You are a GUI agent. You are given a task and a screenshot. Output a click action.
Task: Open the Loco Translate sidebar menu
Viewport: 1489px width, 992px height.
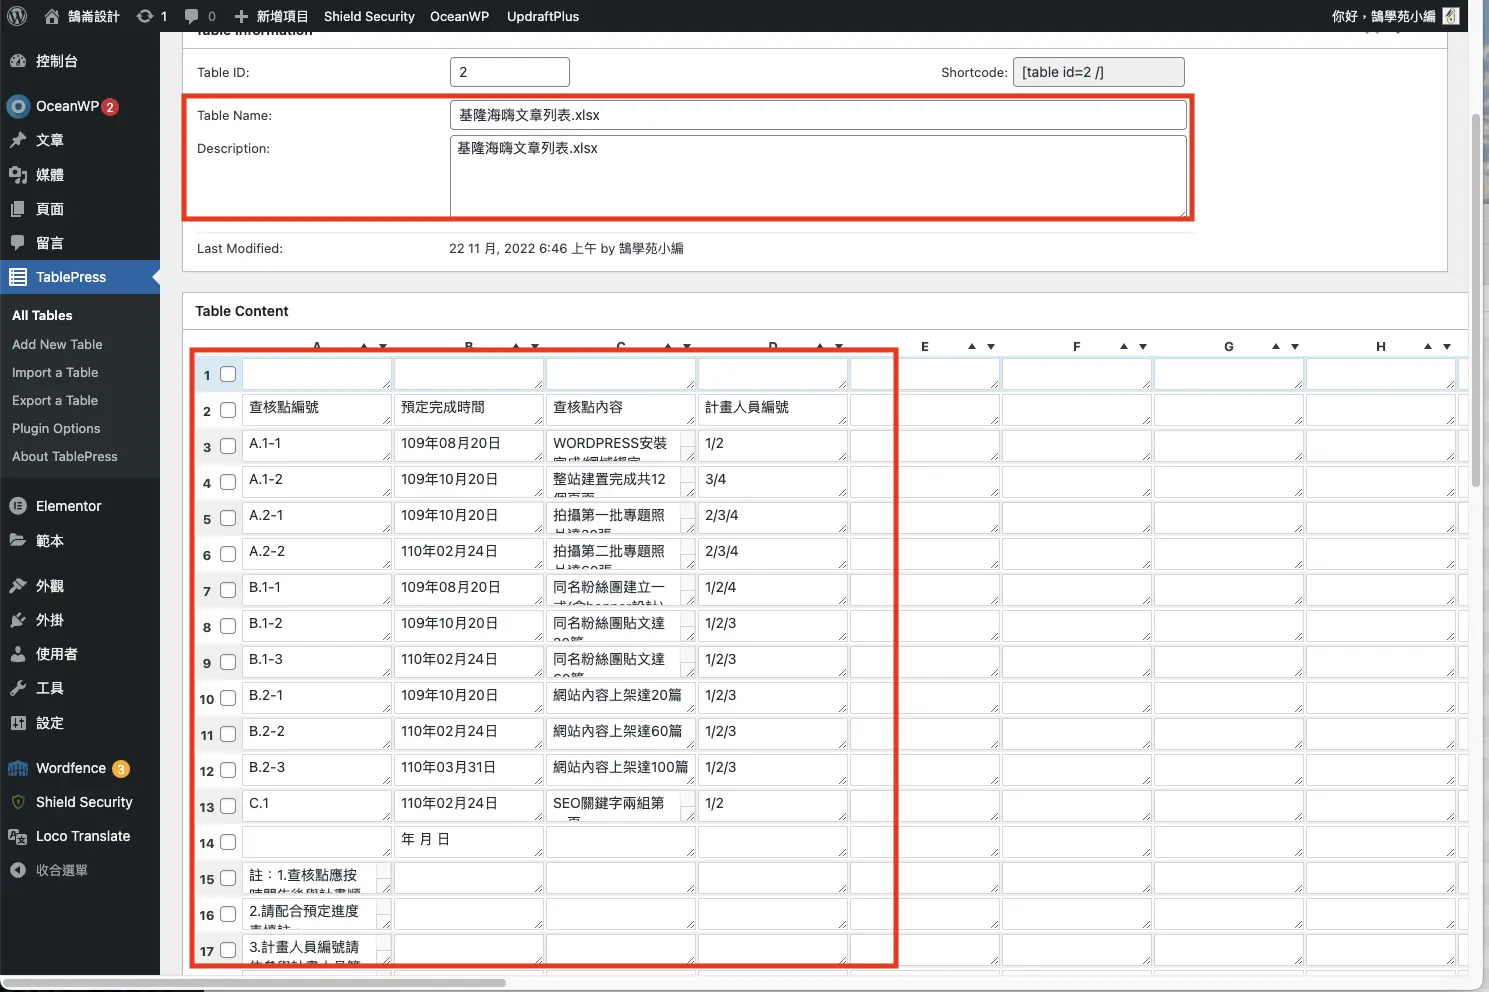tap(80, 836)
